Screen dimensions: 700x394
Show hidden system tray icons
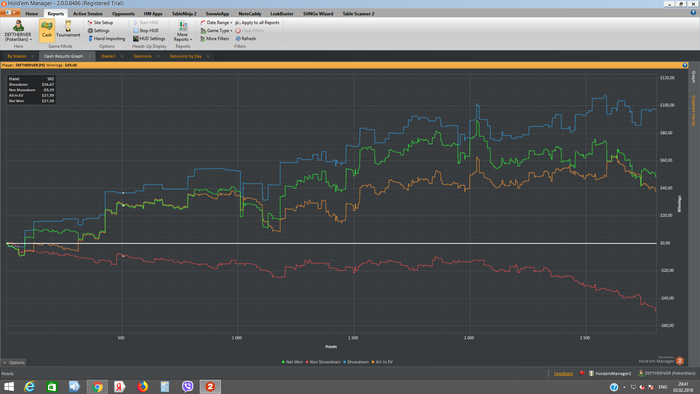[x=624, y=387]
